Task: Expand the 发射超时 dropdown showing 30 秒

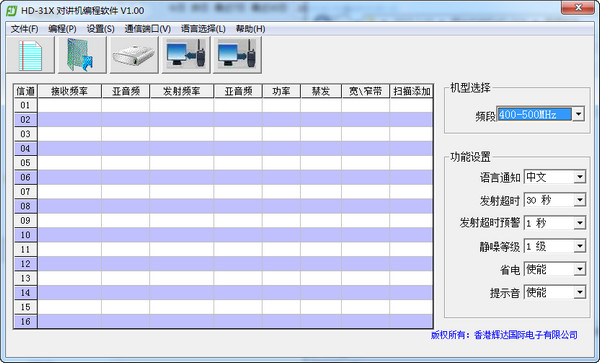Action: pyautogui.click(x=580, y=200)
